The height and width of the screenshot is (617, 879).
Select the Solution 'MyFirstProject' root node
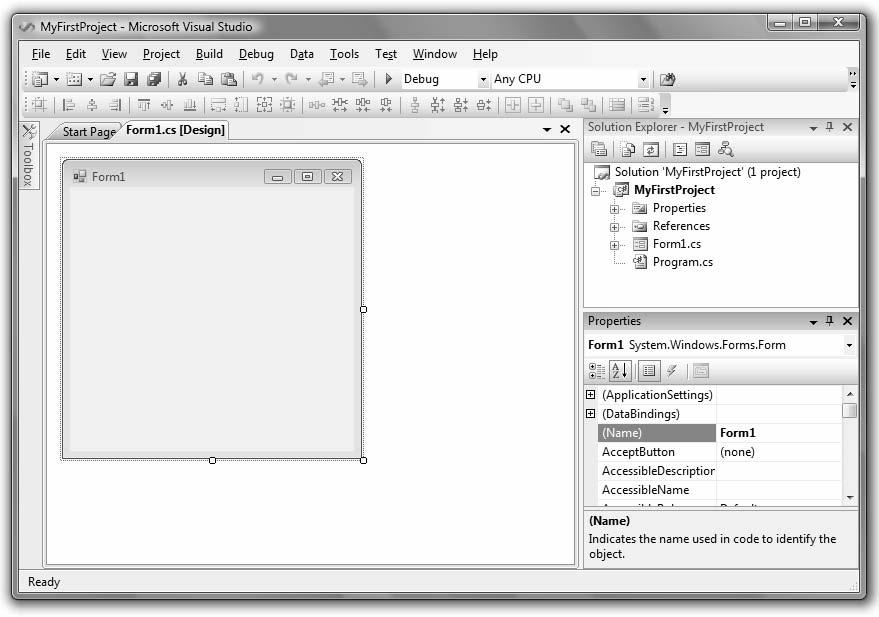707,172
